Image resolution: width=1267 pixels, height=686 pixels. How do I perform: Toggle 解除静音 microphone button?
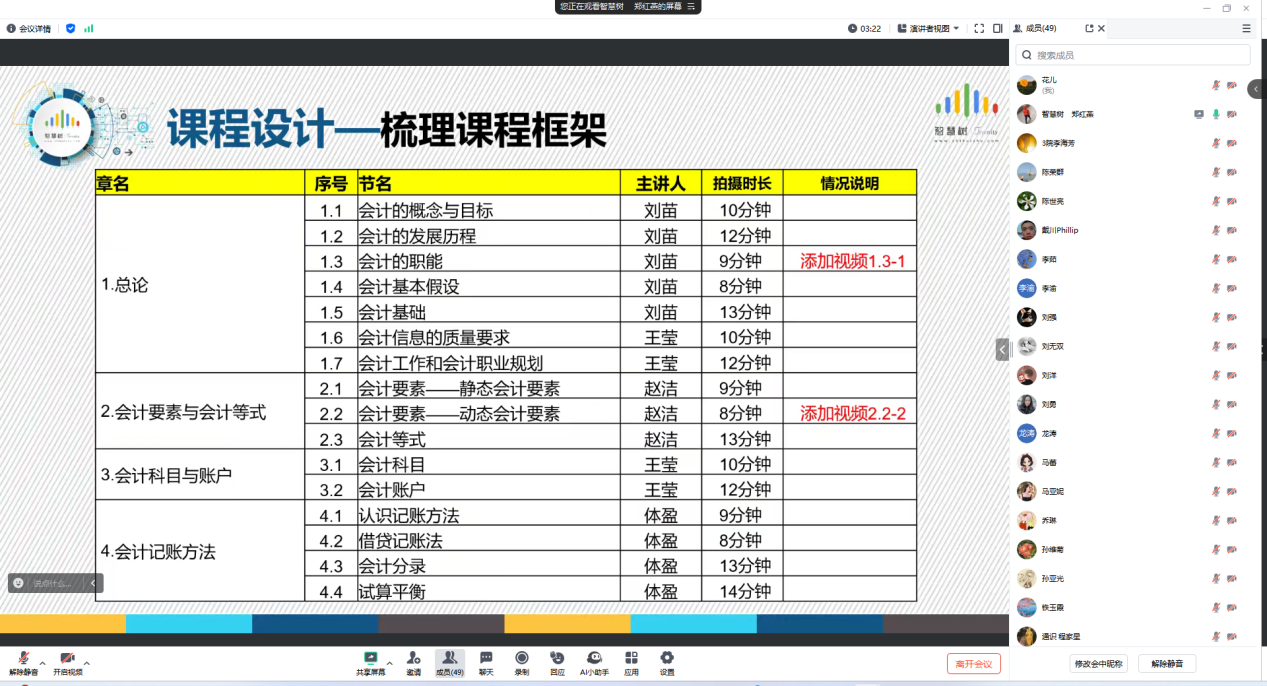pos(23,662)
